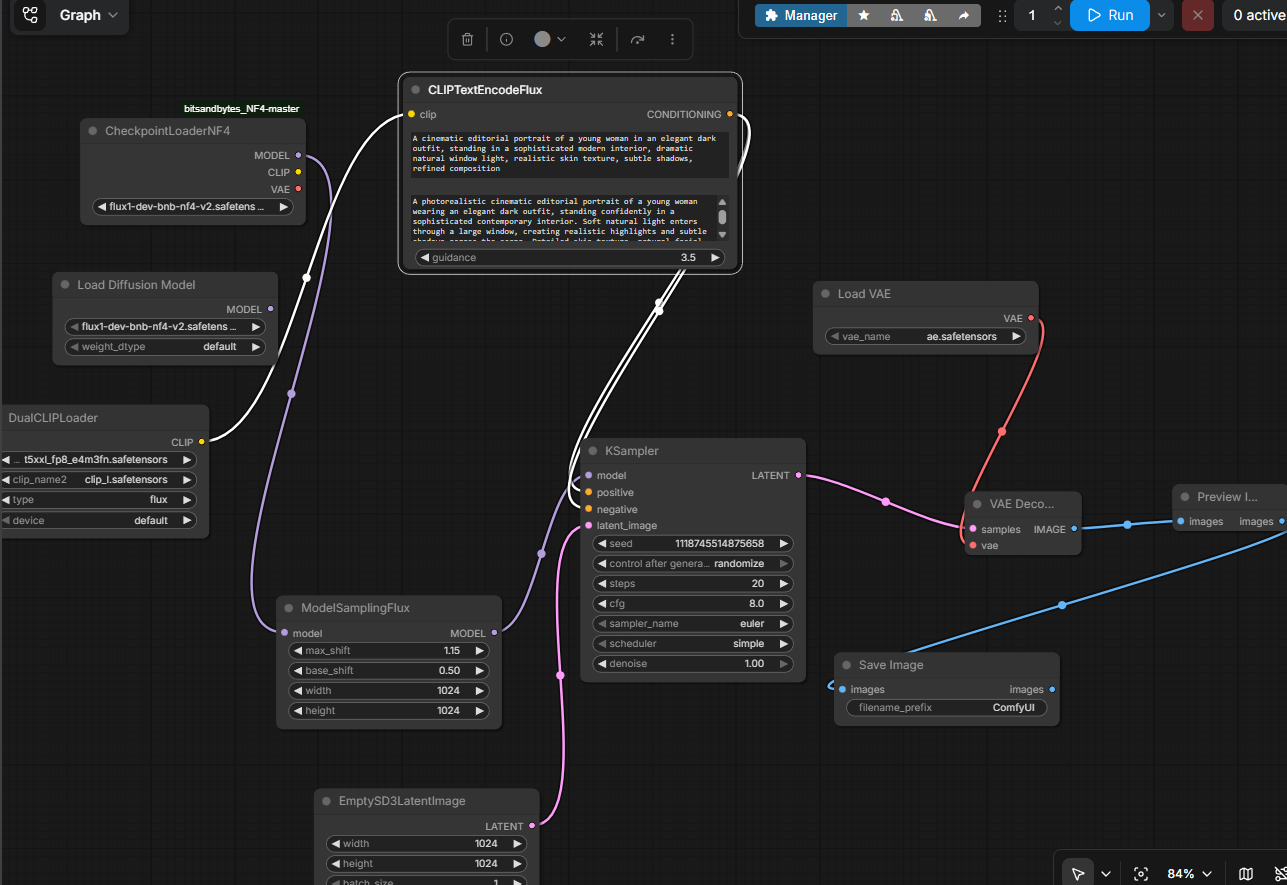Click the Run button

pyautogui.click(x=1110, y=15)
